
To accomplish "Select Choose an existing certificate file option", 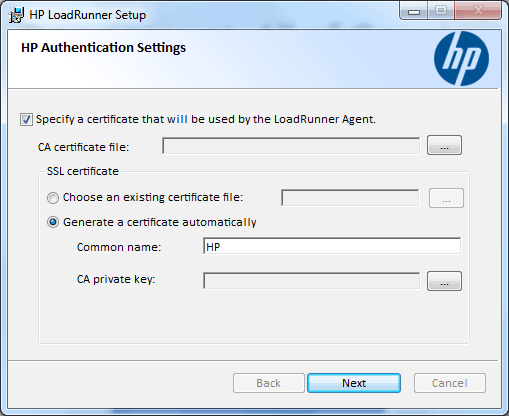I will (x=53, y=198).
